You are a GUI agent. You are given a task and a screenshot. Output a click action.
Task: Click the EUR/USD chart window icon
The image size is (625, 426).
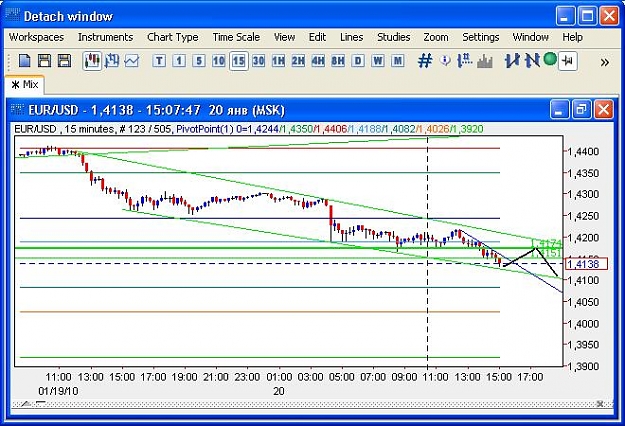(17, 108)
